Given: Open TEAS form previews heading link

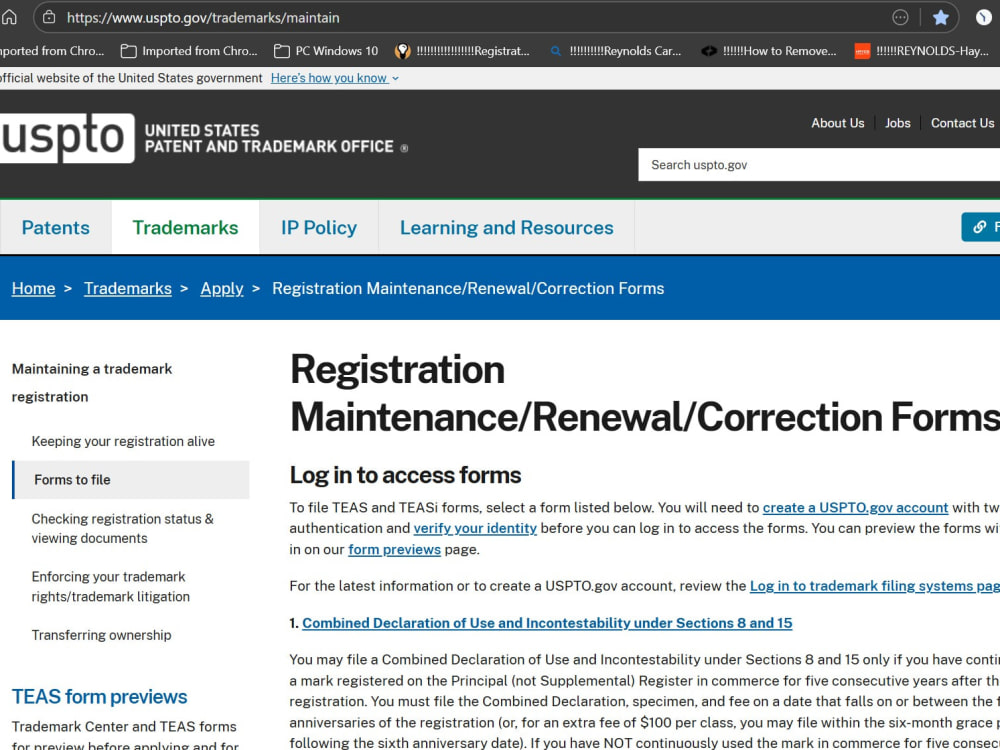Looking at the screenshot, I should point(99,696).
